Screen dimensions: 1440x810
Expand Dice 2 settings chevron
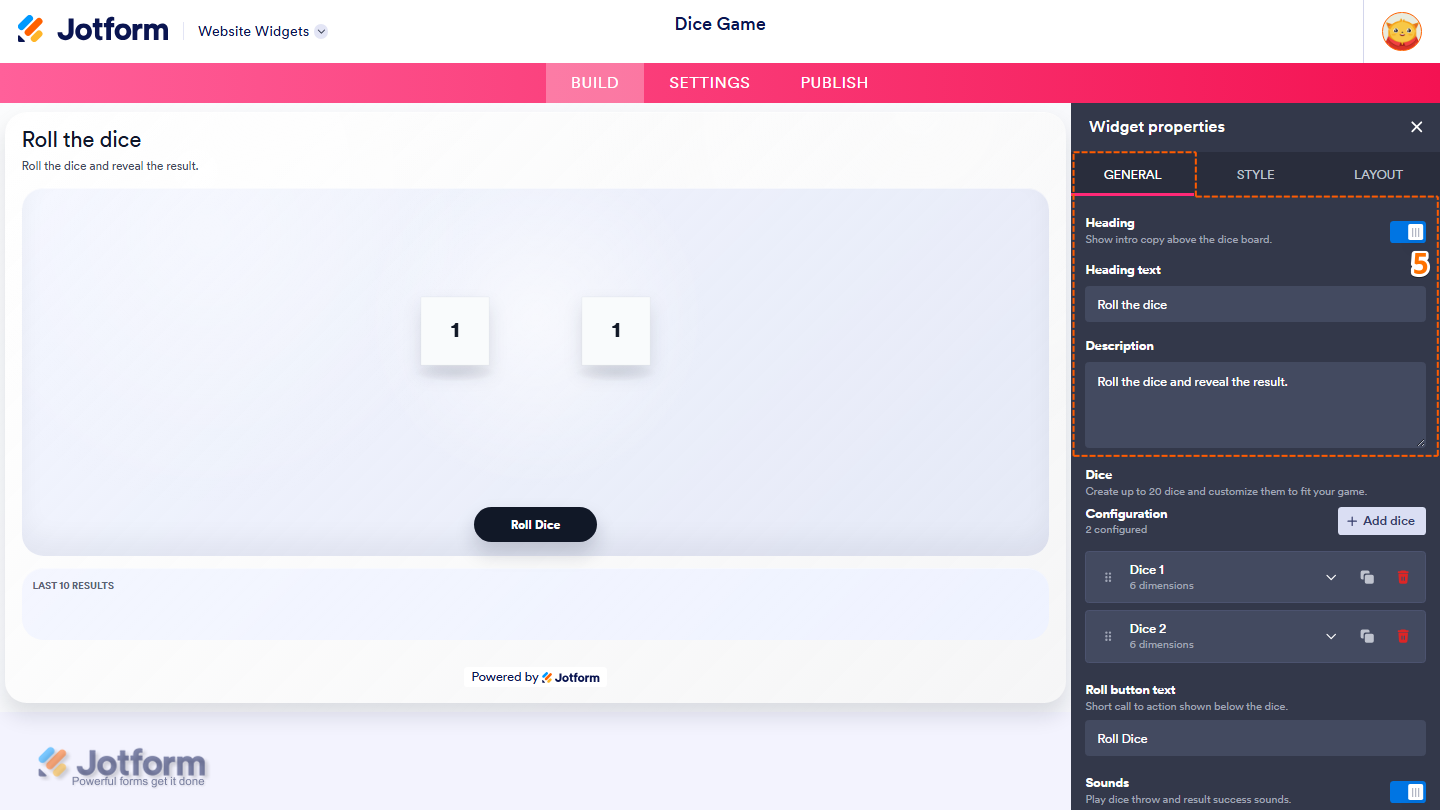pyautogui.click(x=1331, y=636)
